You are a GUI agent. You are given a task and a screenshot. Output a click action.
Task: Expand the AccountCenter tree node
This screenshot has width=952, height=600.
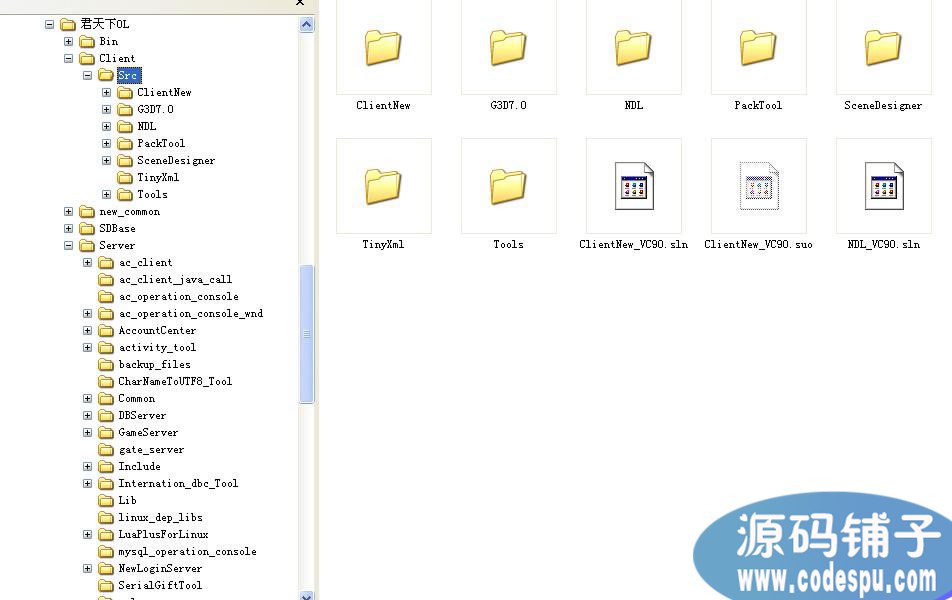click(87, 330)
